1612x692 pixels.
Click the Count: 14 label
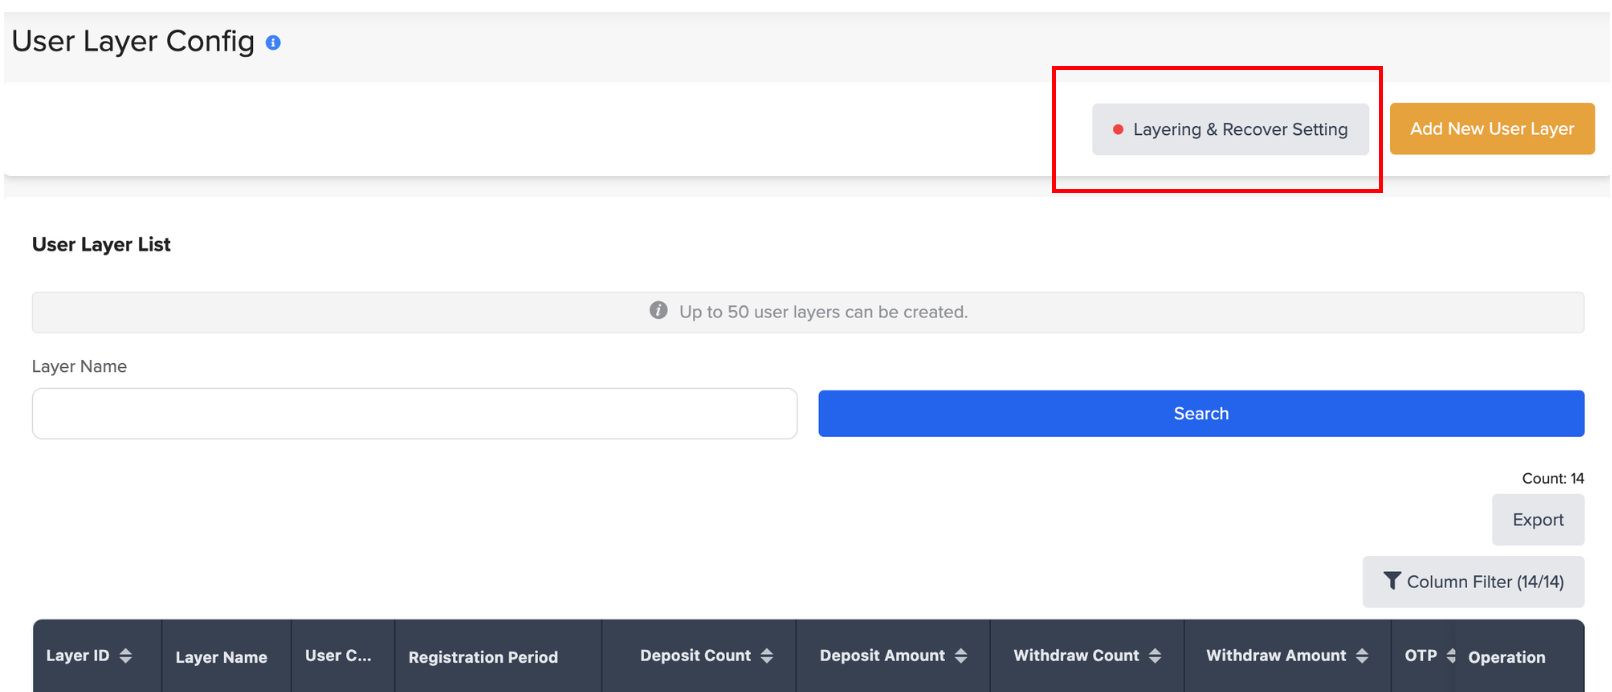[1552, 479]
